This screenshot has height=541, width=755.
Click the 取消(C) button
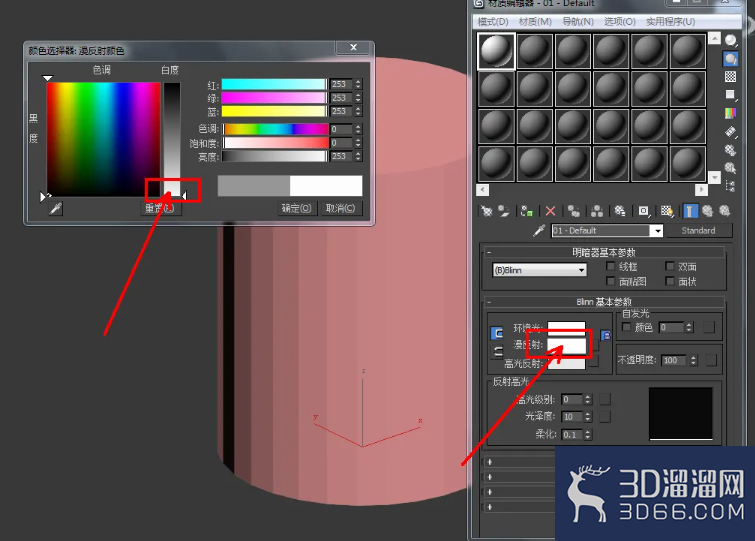pyautogui.click(x=340, y=208)
